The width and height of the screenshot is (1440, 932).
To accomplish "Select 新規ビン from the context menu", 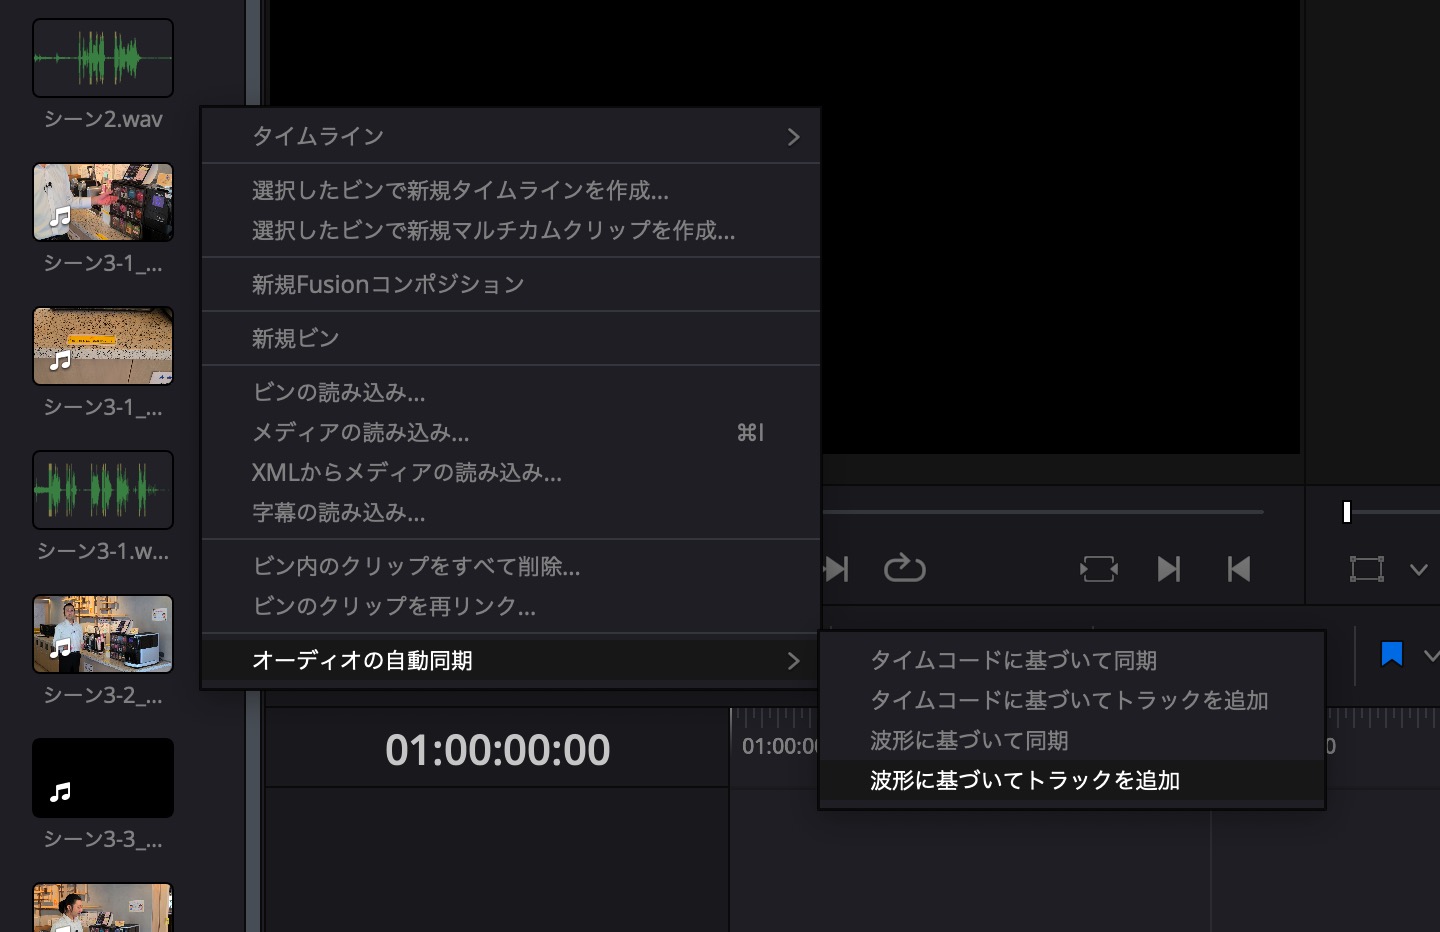I will point(296,339).
